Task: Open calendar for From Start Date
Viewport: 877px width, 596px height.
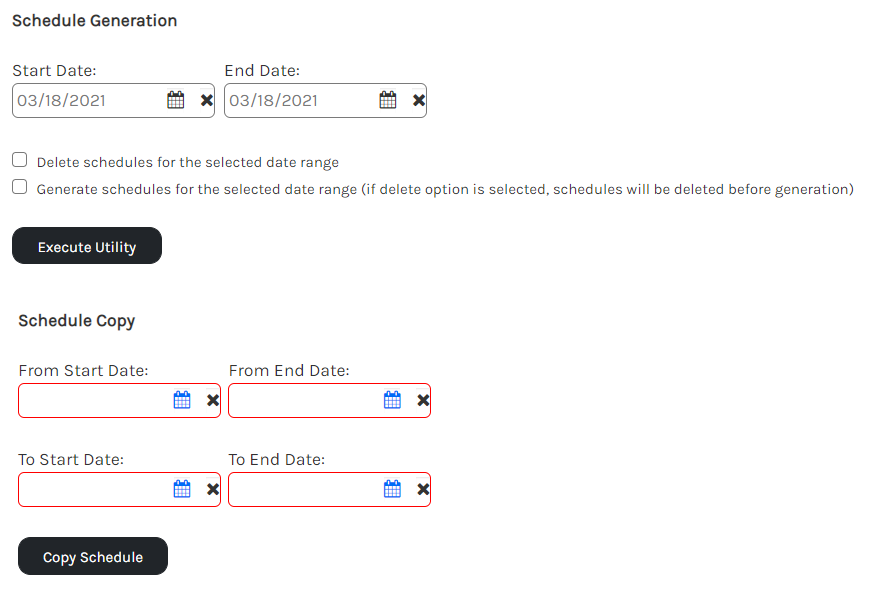Action: point(182,400)
